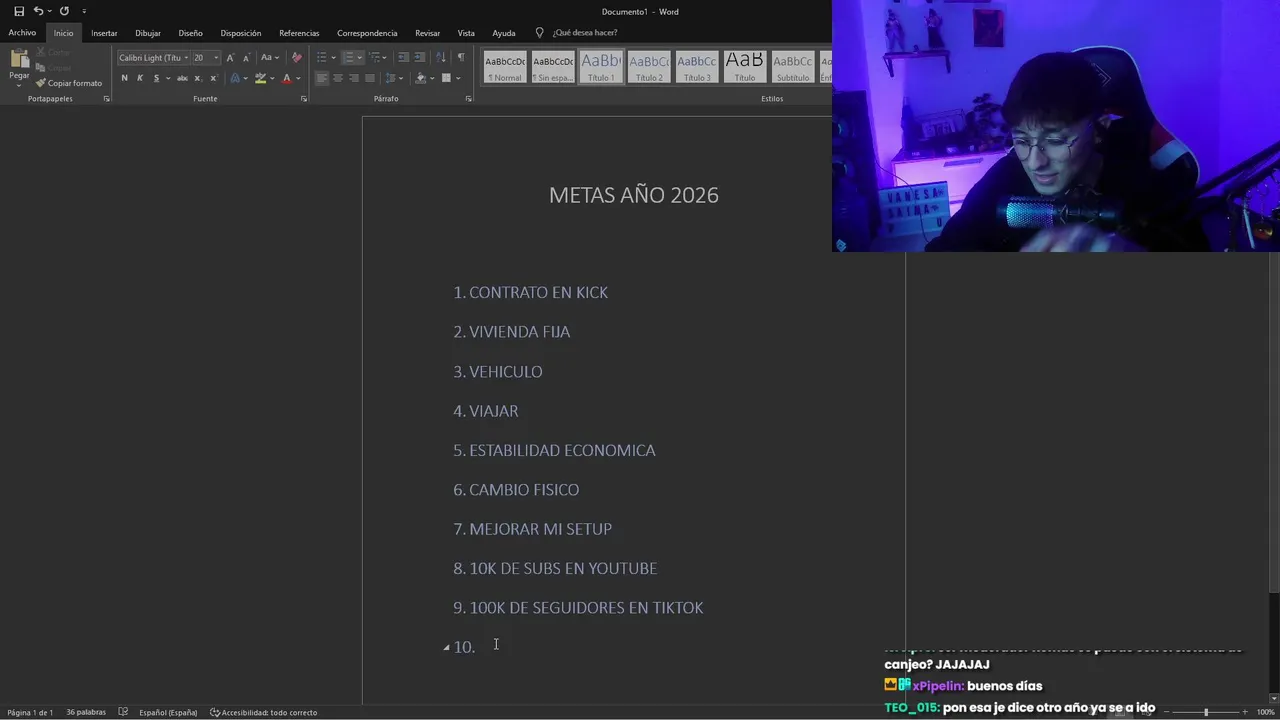Open the Accesibilidad: todo correcto checker
1280x720 pixels.
tap(263, 712)
